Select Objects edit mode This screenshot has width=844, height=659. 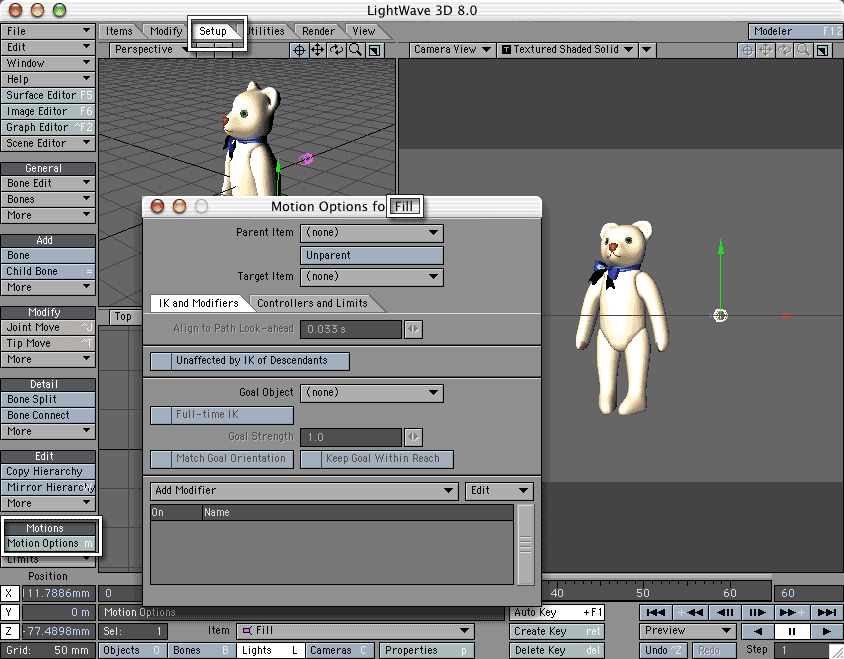coord(132,650)
